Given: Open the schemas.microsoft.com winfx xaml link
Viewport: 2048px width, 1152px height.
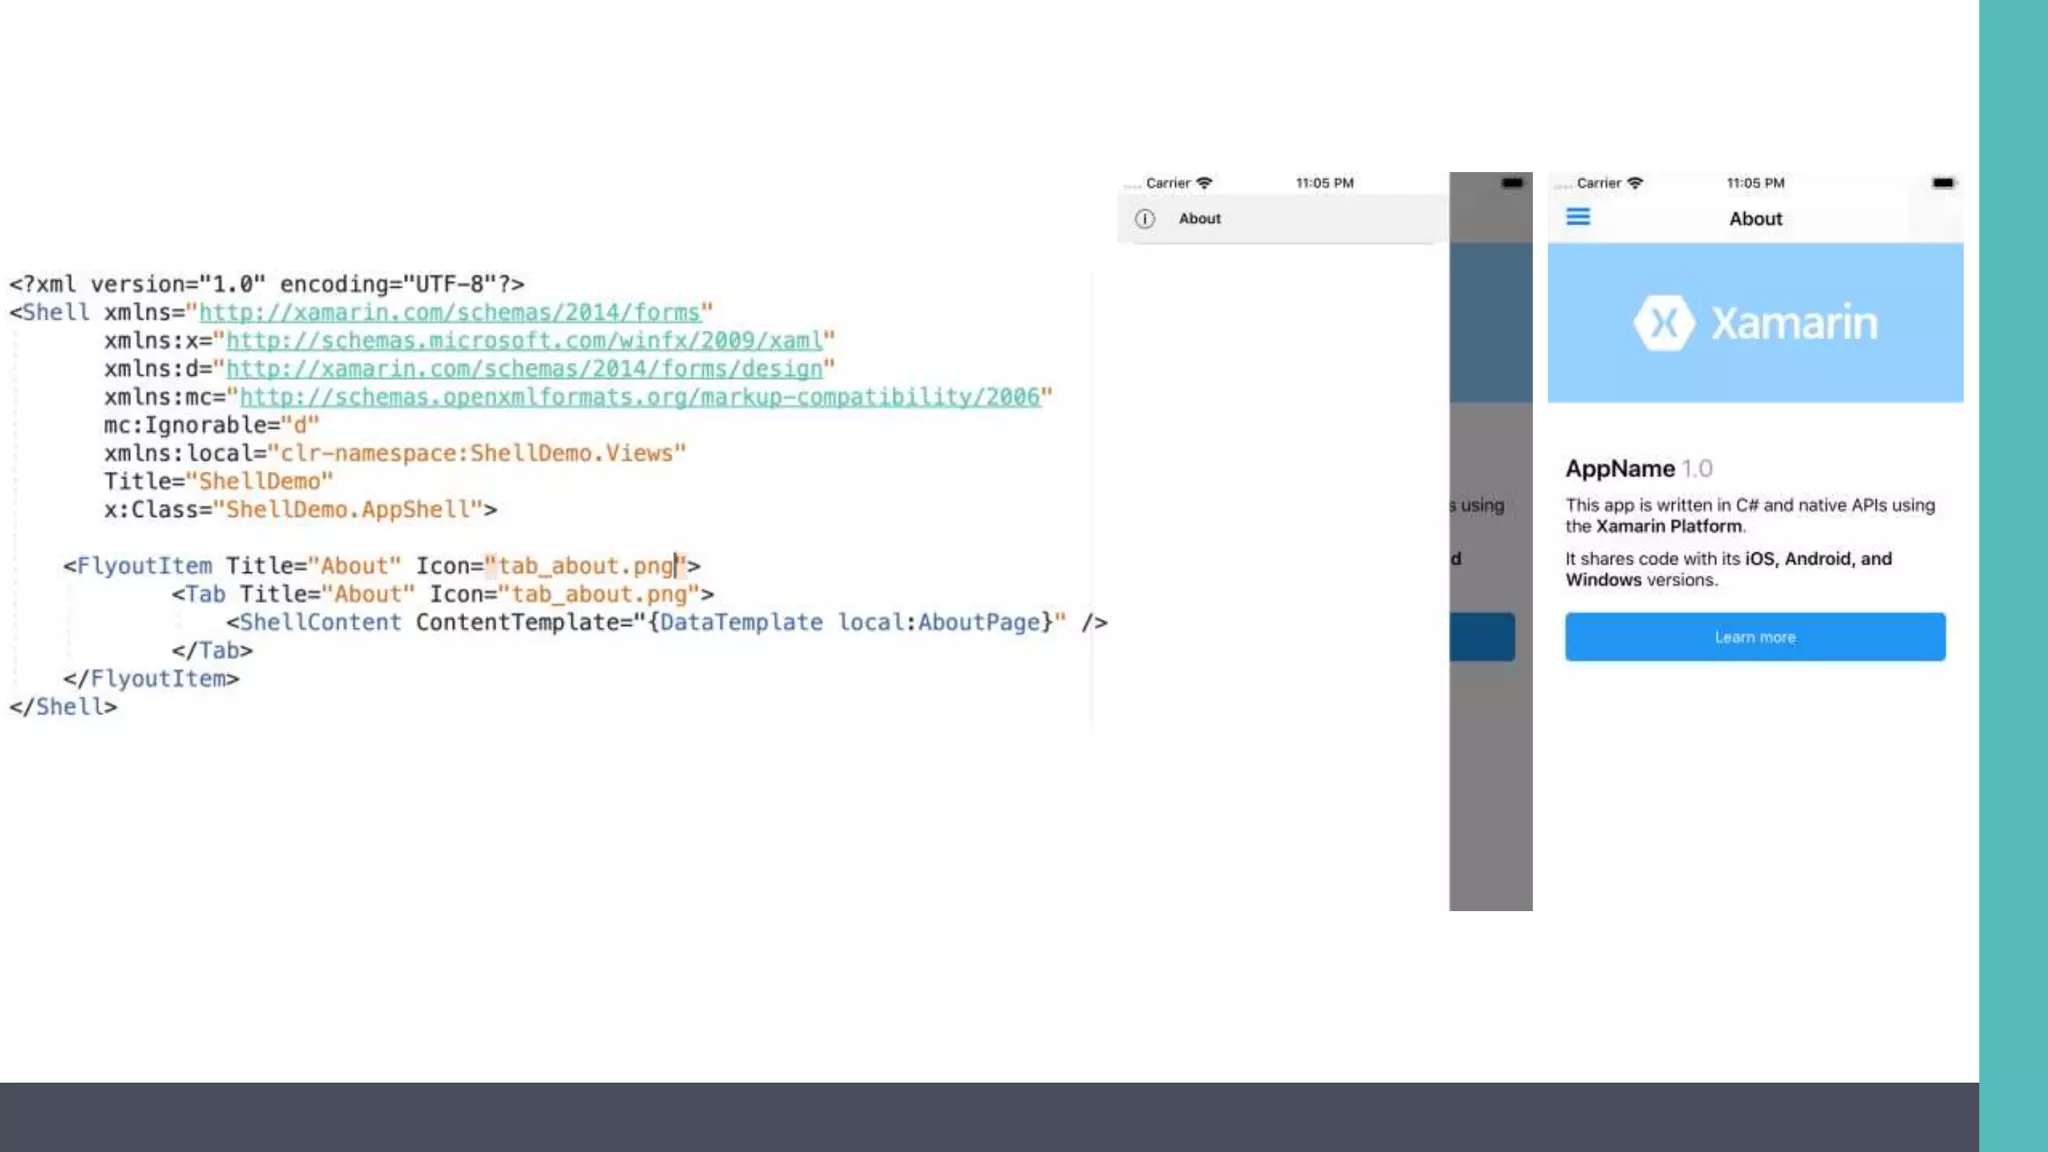Looking at the screenshot, I should pos(524,341).
